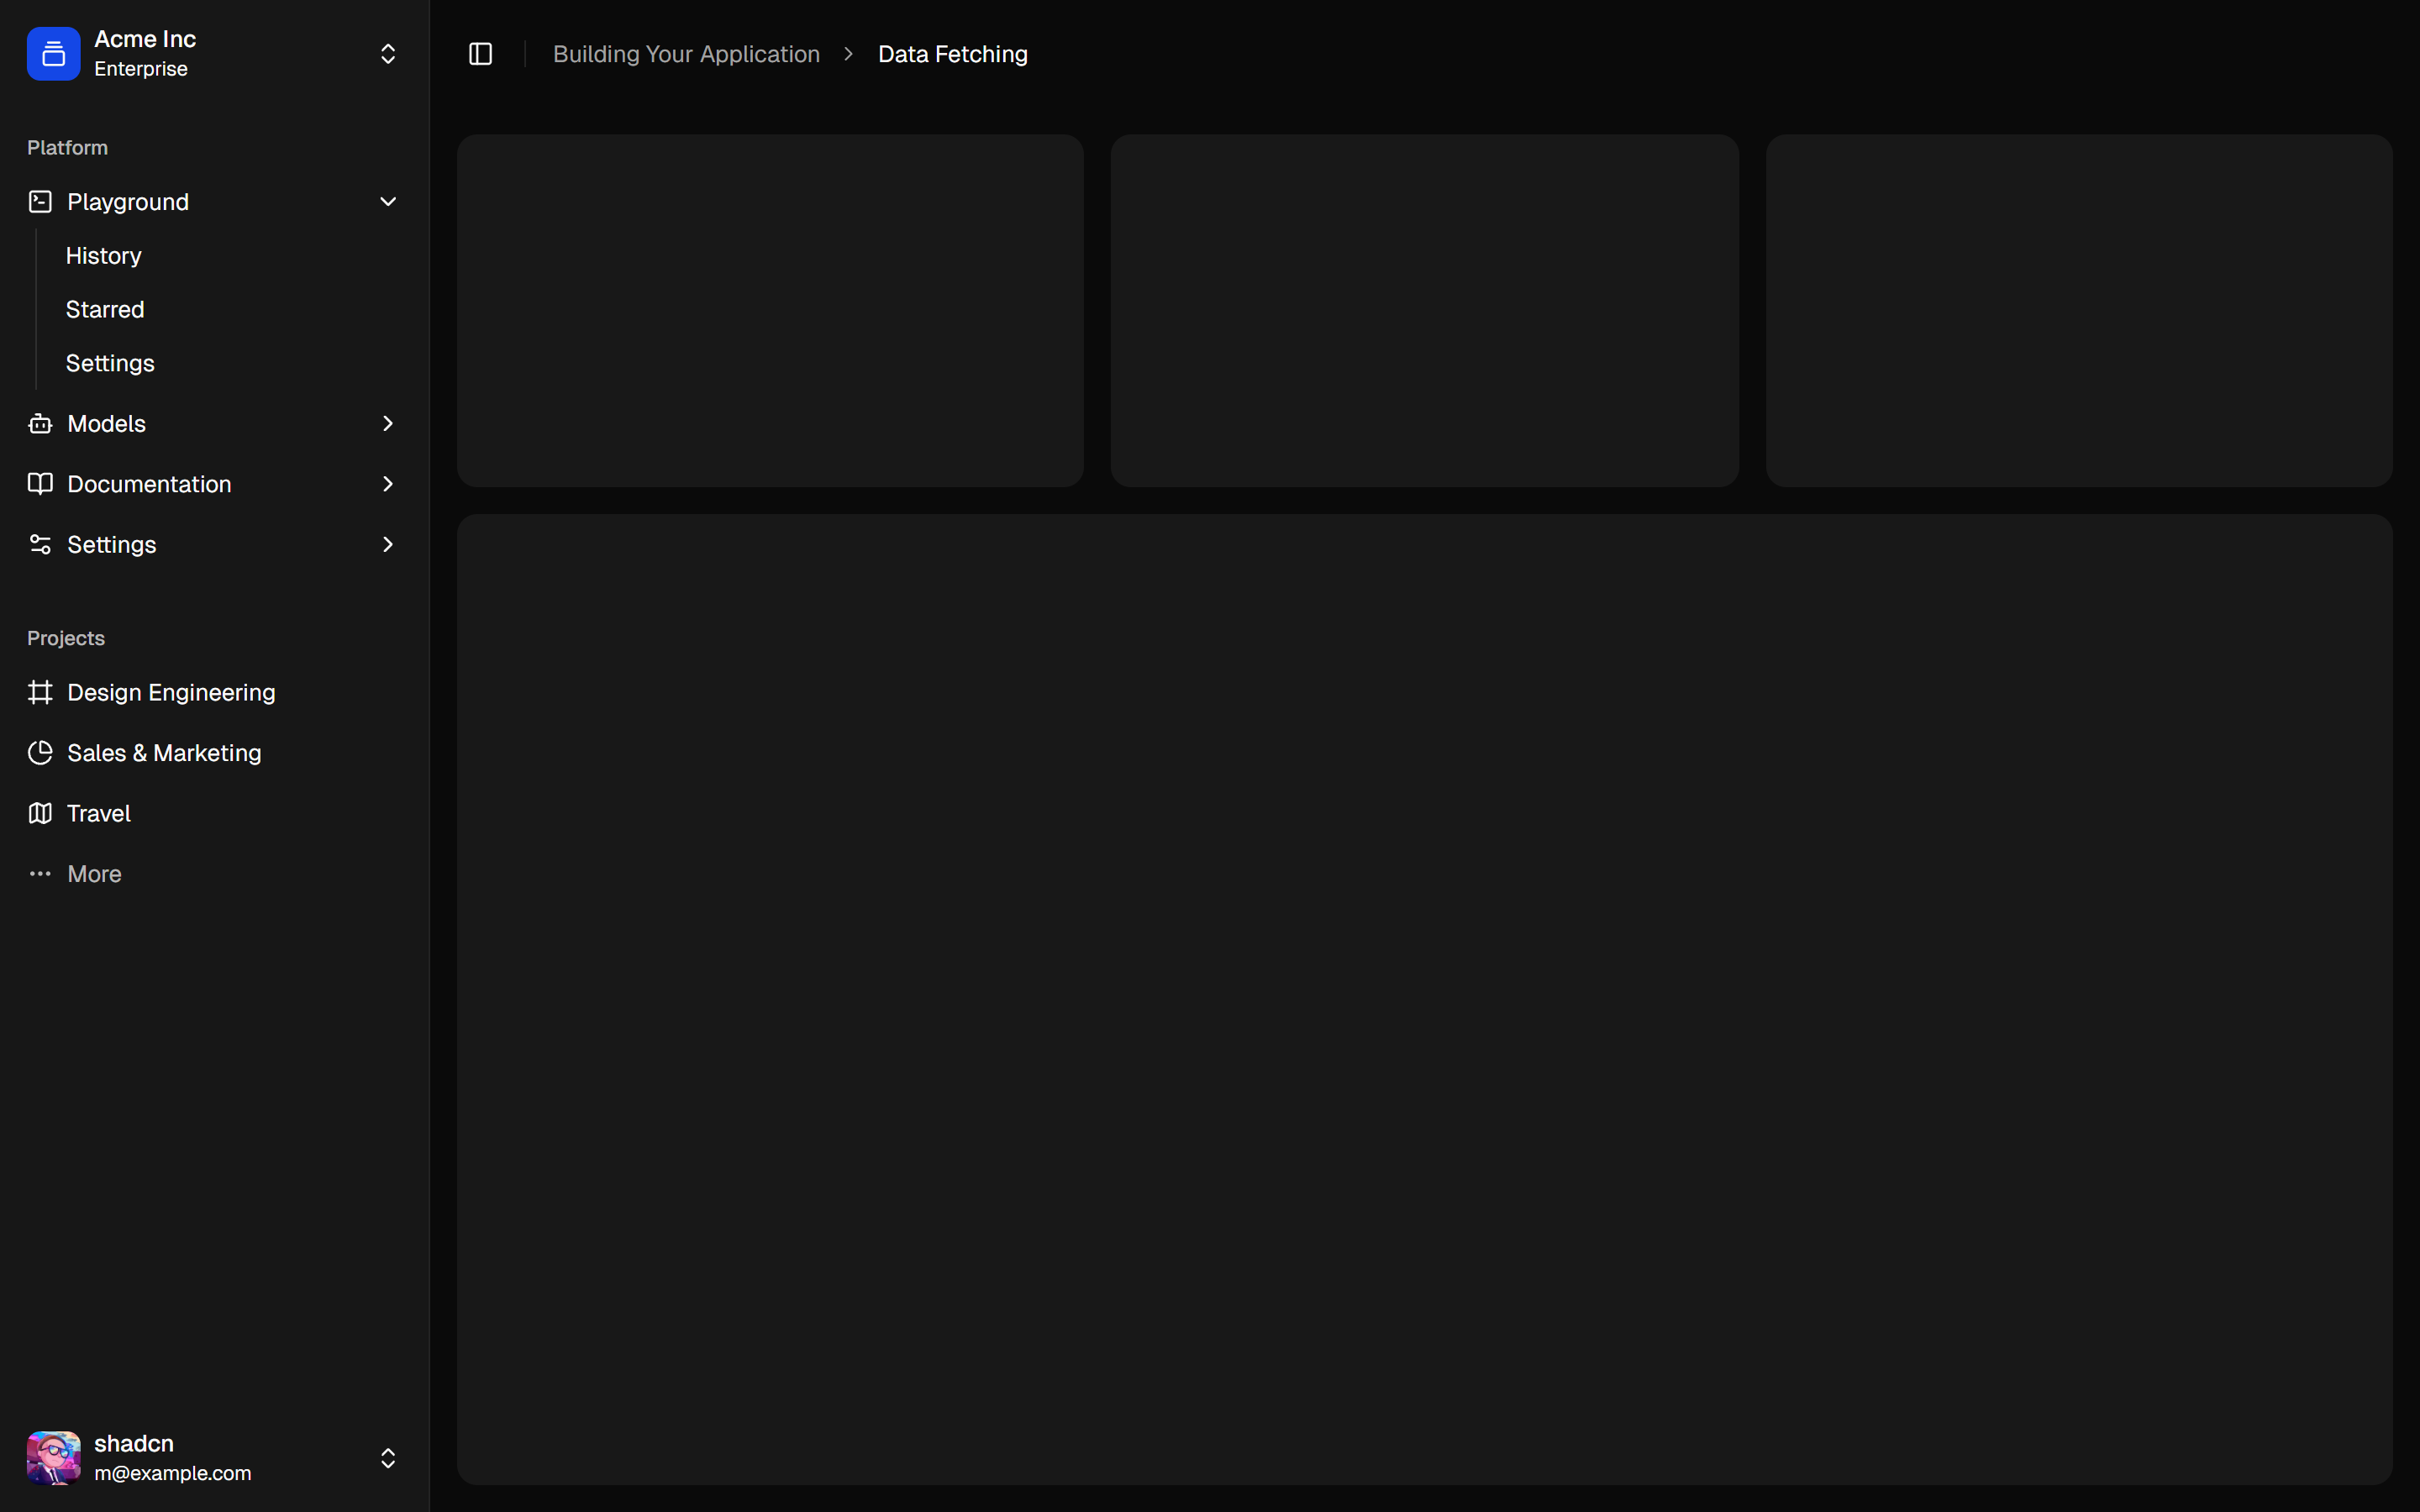Click the Settings sliders icon
This screenshot has width=2420, height=1512.
pos(40,545)
